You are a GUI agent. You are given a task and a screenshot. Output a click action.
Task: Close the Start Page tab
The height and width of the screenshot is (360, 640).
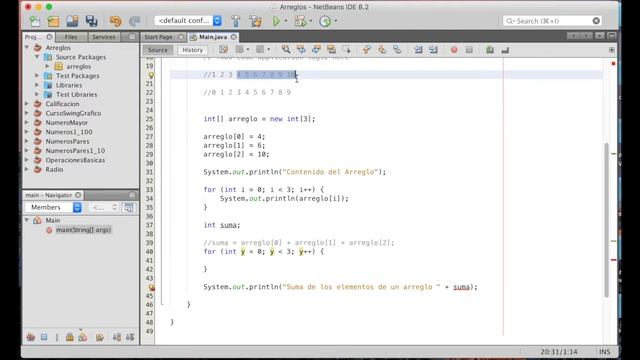click(181, 37)
